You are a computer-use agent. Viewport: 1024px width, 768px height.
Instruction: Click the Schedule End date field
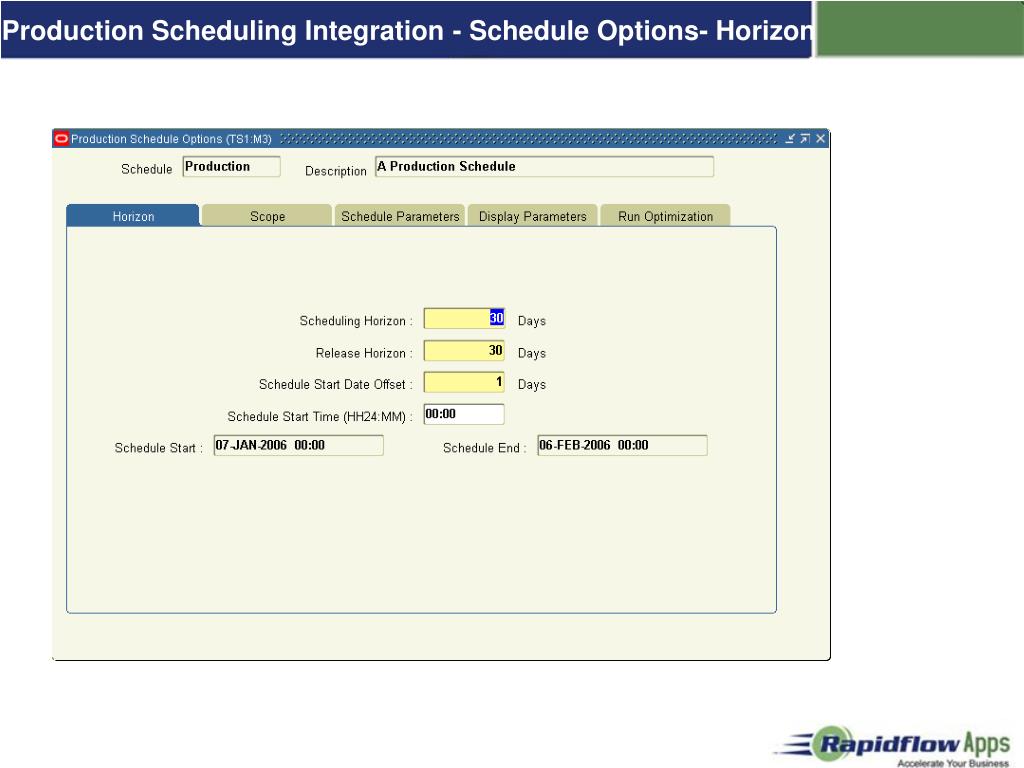pos(622,445)
